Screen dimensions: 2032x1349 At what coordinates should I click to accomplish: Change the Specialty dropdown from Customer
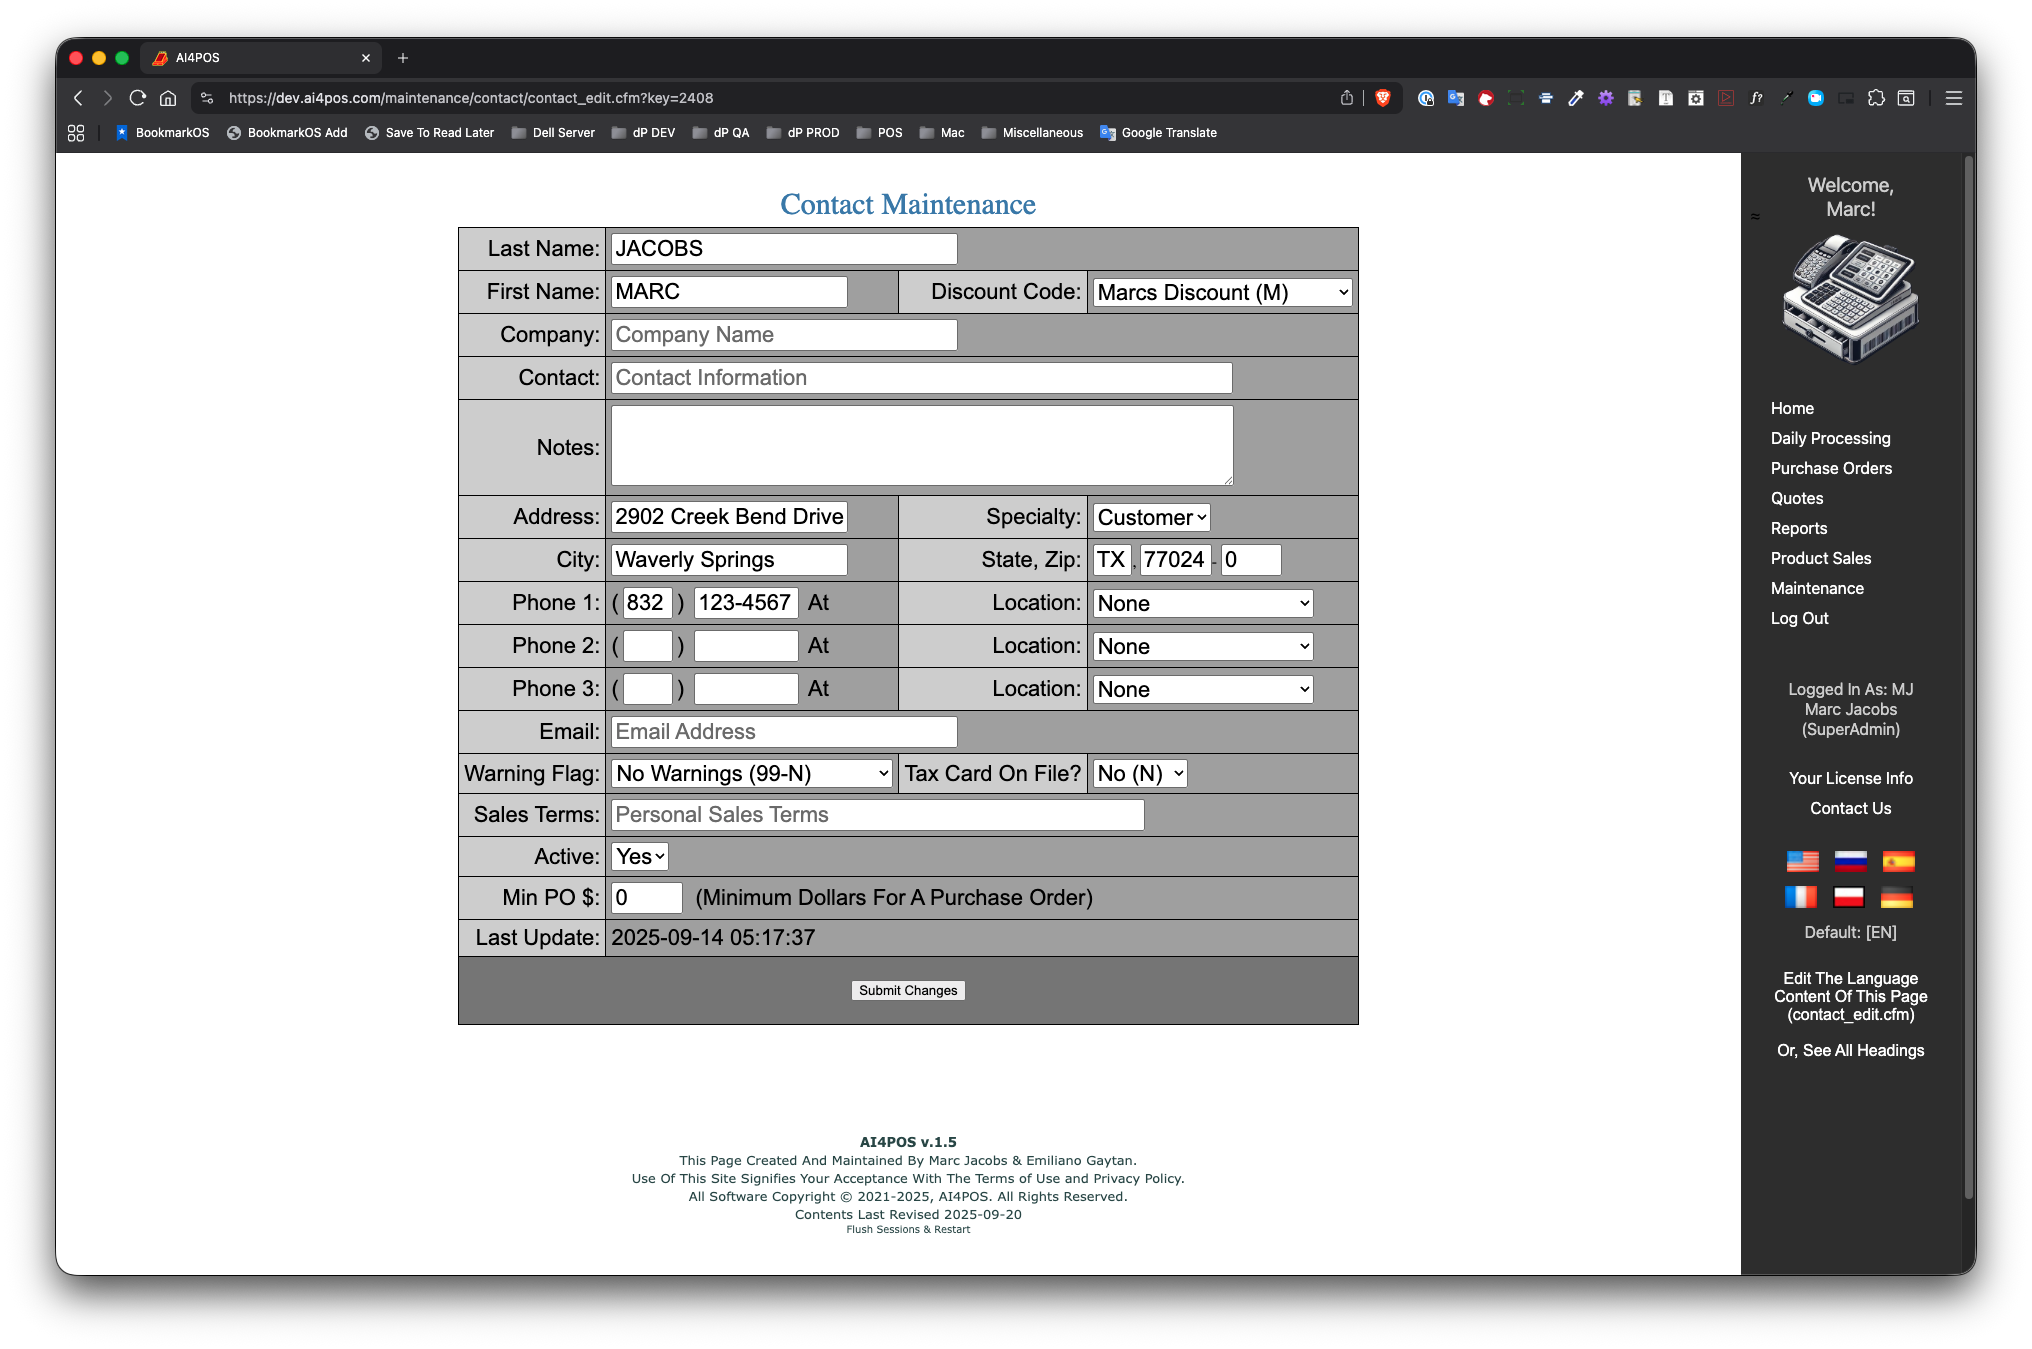tap(1150, 517)
